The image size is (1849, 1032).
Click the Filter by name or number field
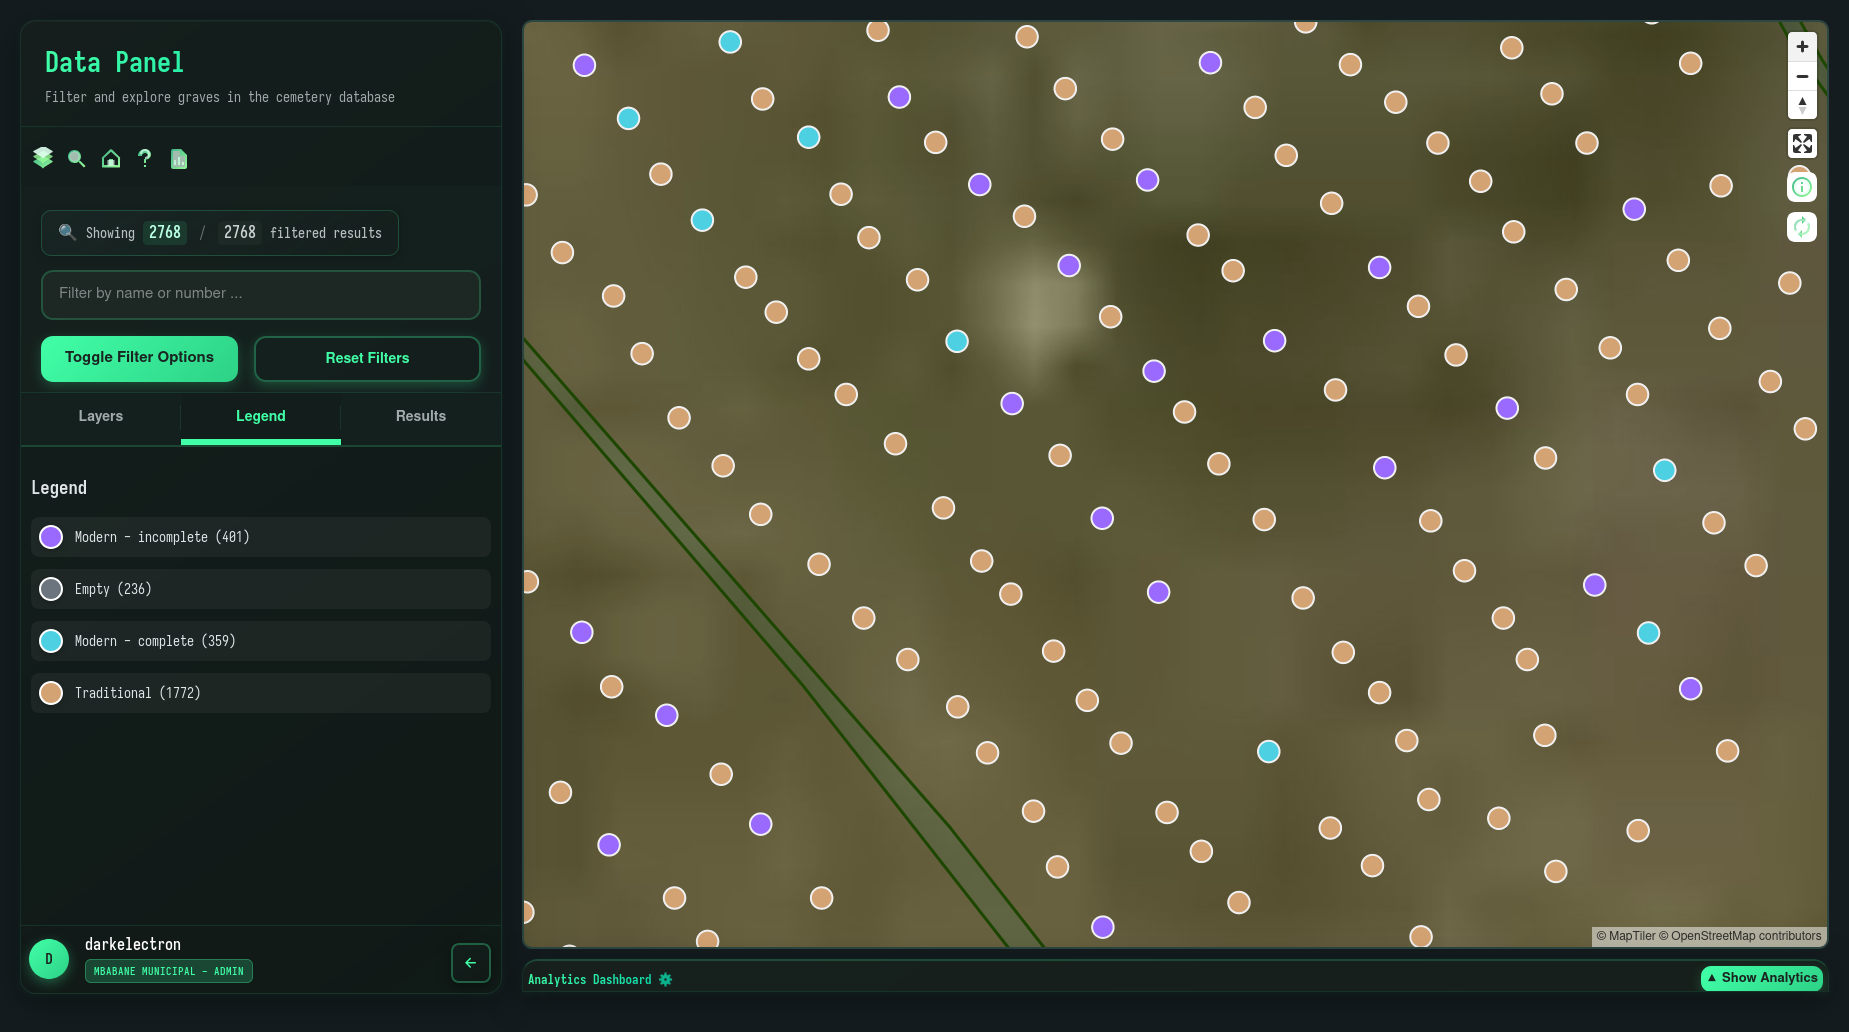tap(260, 294)
